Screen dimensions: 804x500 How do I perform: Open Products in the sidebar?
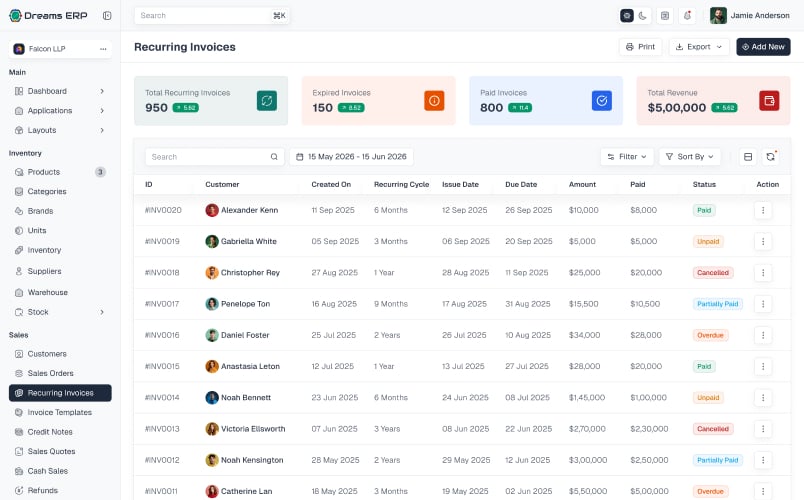[x=60, y=172]
